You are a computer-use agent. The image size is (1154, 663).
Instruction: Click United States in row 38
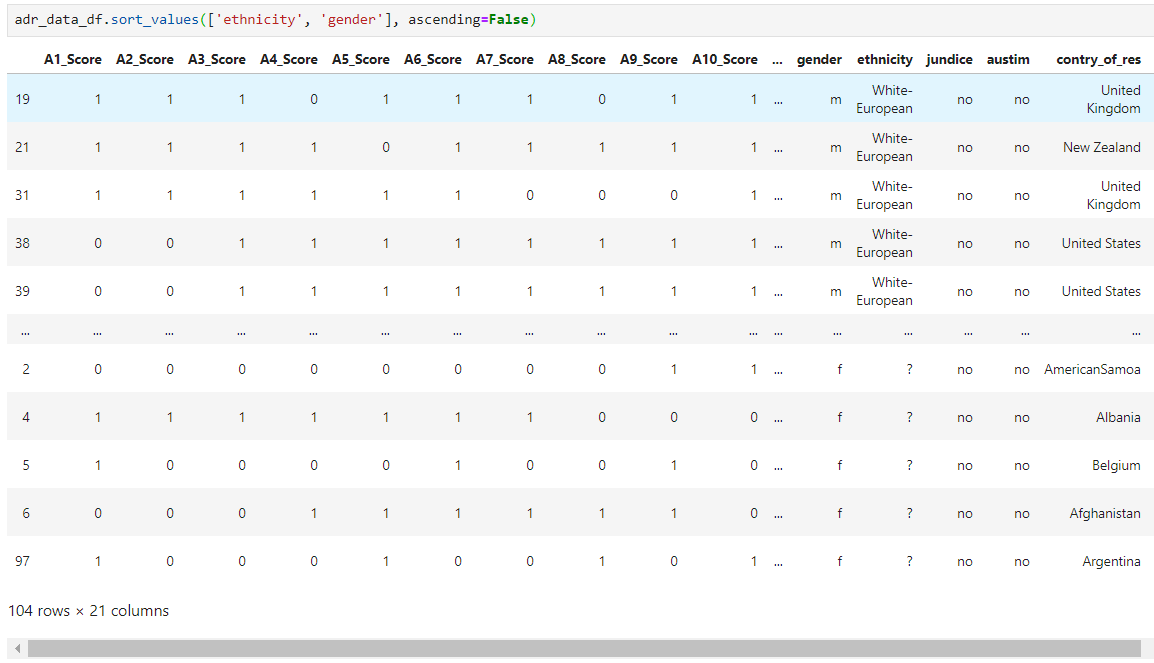[x=1101, y=243]
